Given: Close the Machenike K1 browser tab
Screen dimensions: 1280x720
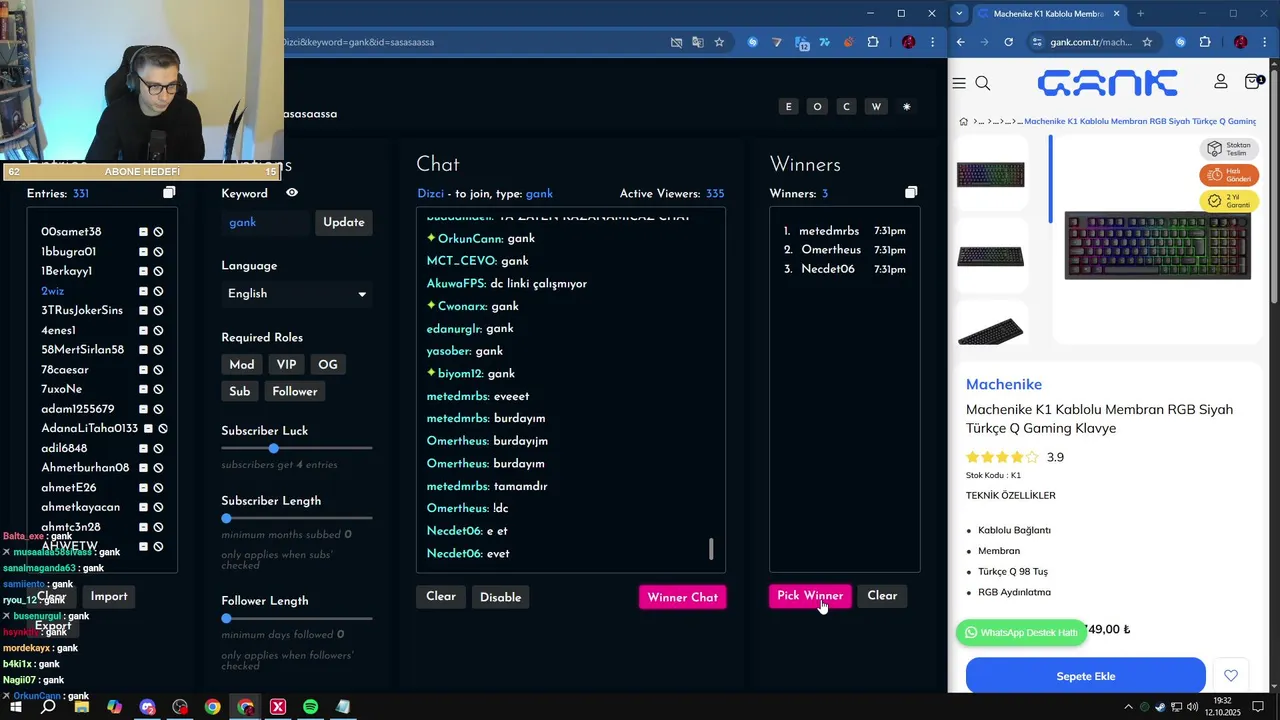Looking at the screenshot, I should coord(1115,14).
